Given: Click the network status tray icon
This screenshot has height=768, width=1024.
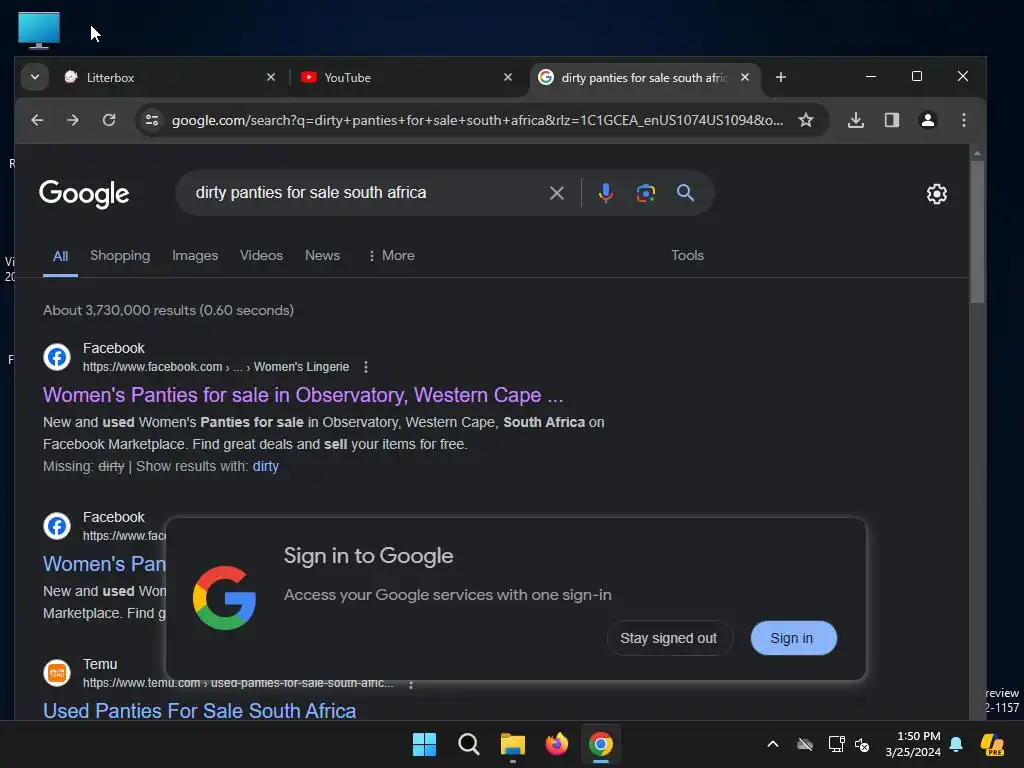Looking at the screenshot, I should (x=836, y=744).
